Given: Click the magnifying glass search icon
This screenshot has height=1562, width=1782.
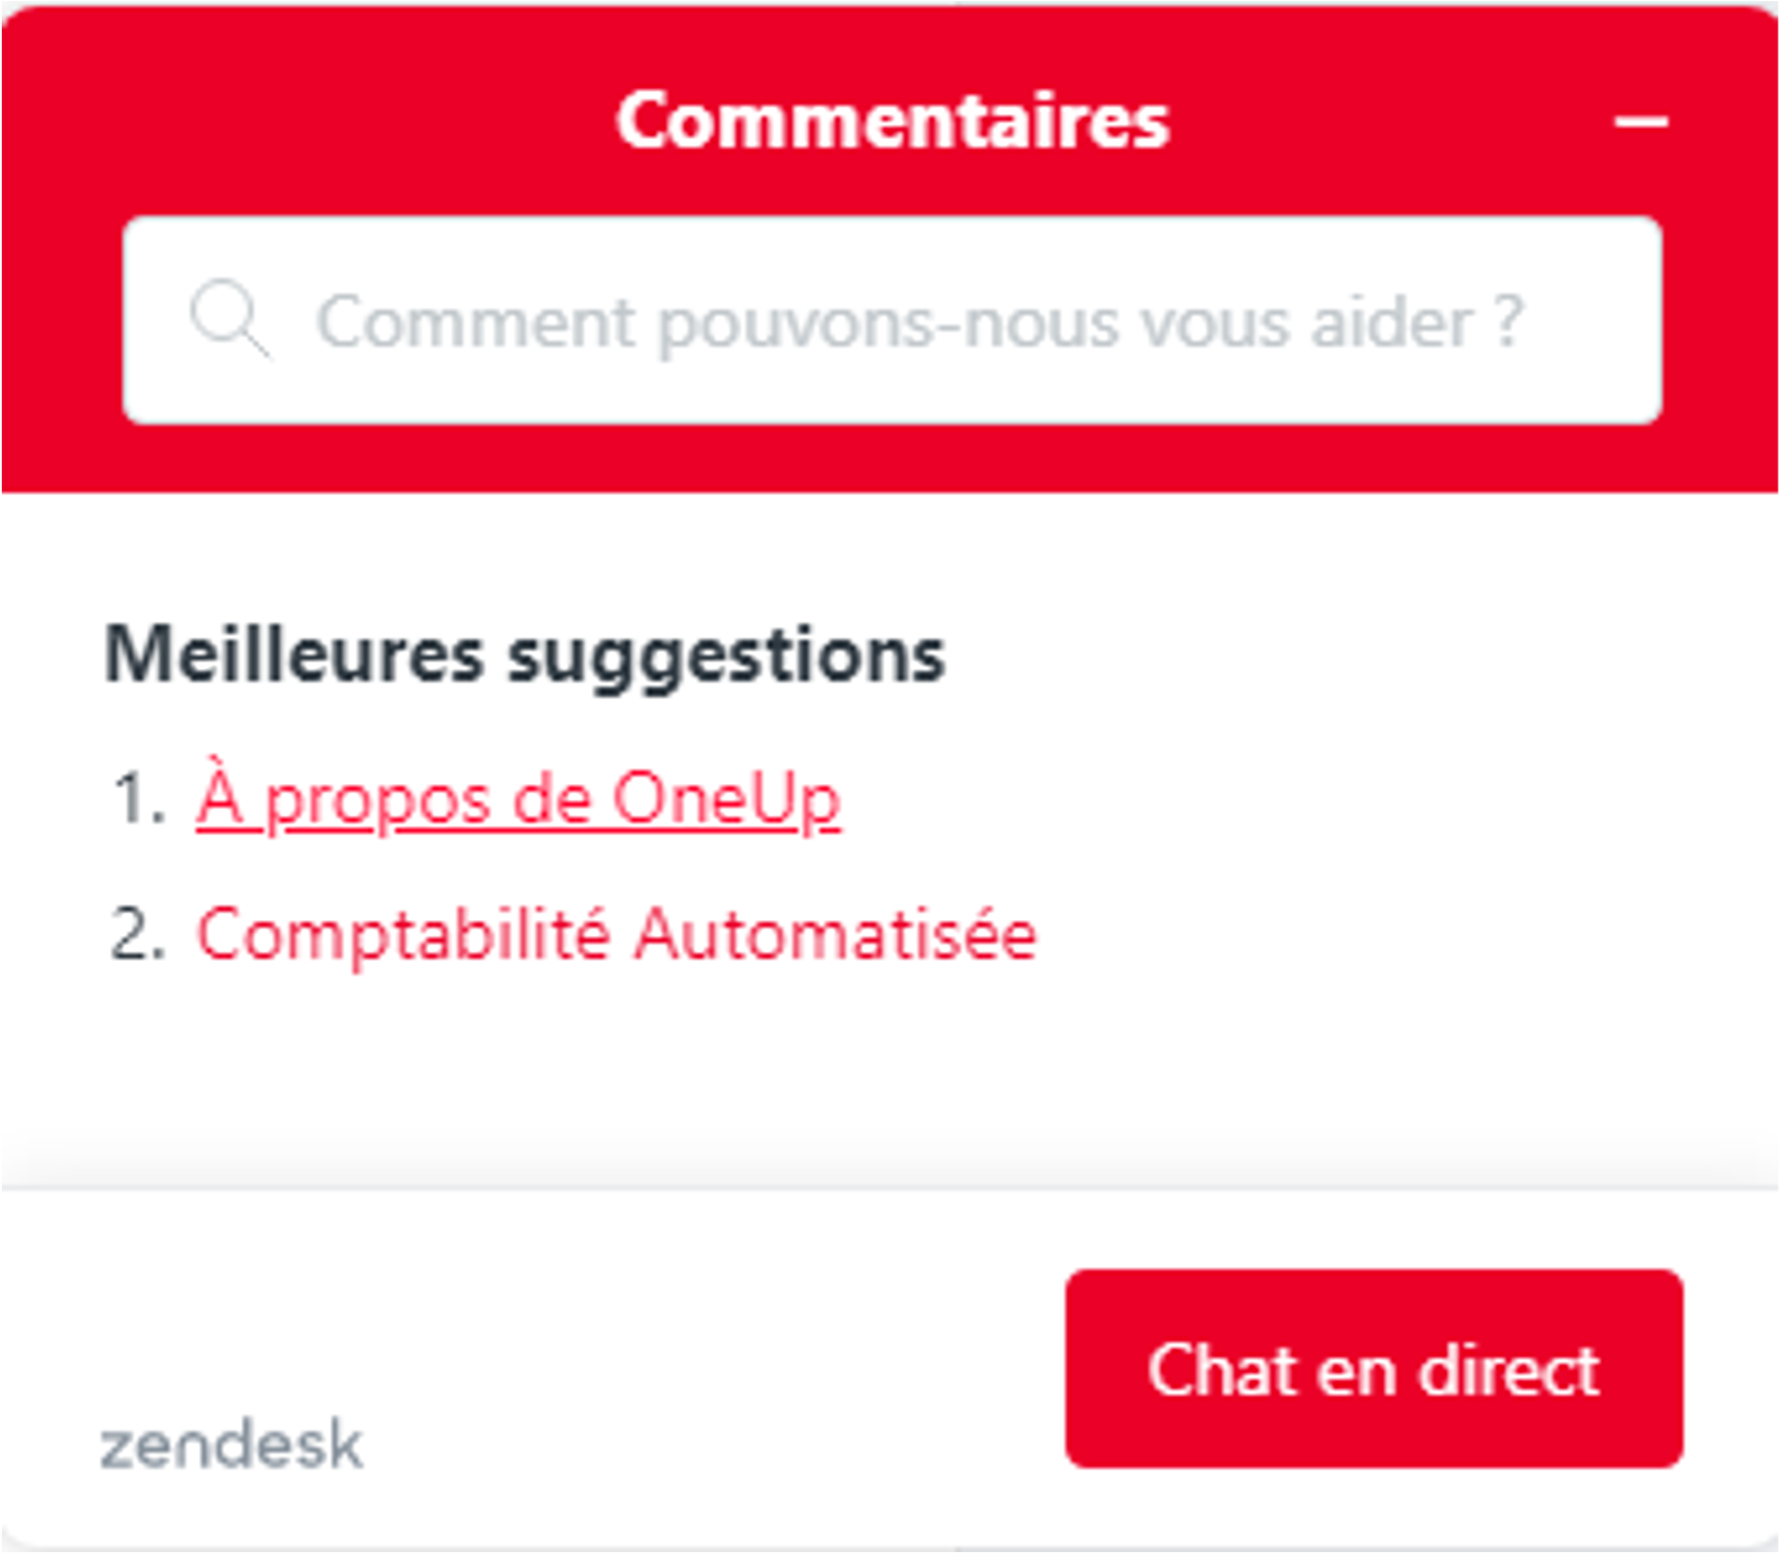Looking at the screenshot, I should tap(230, 320).
